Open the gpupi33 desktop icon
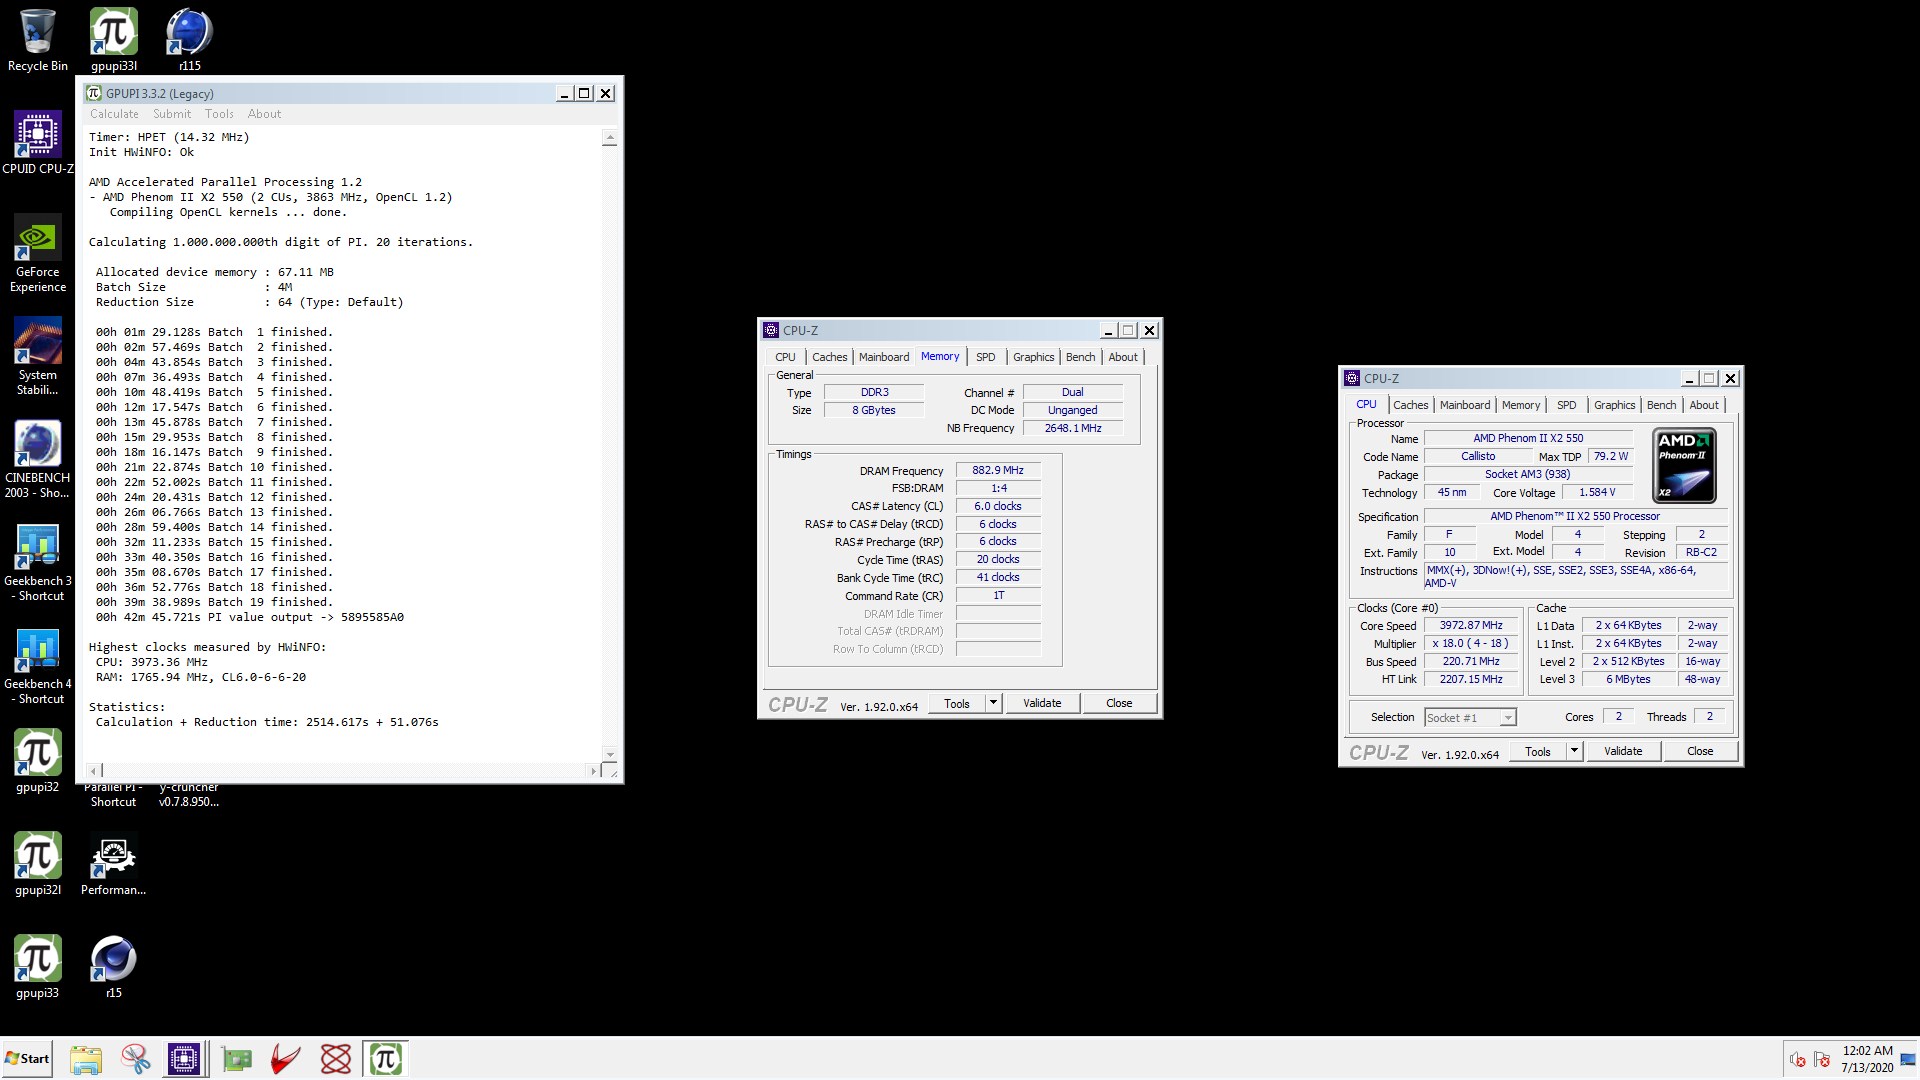 (38, 967)
